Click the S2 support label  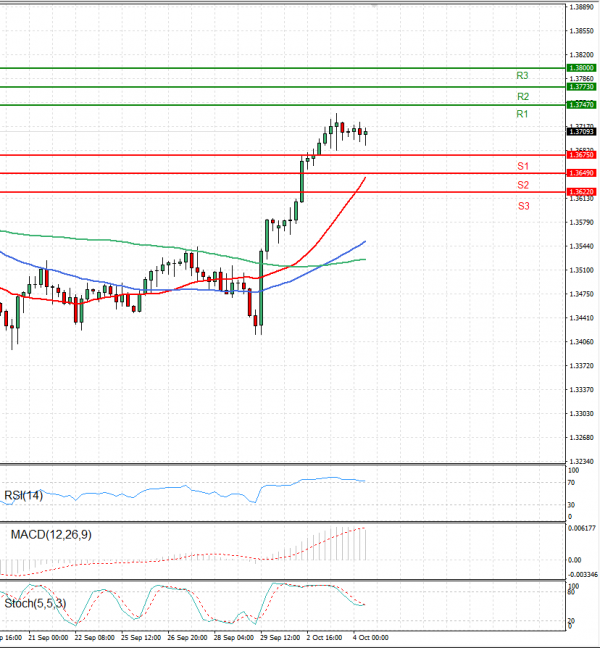[x=523, y=185]
